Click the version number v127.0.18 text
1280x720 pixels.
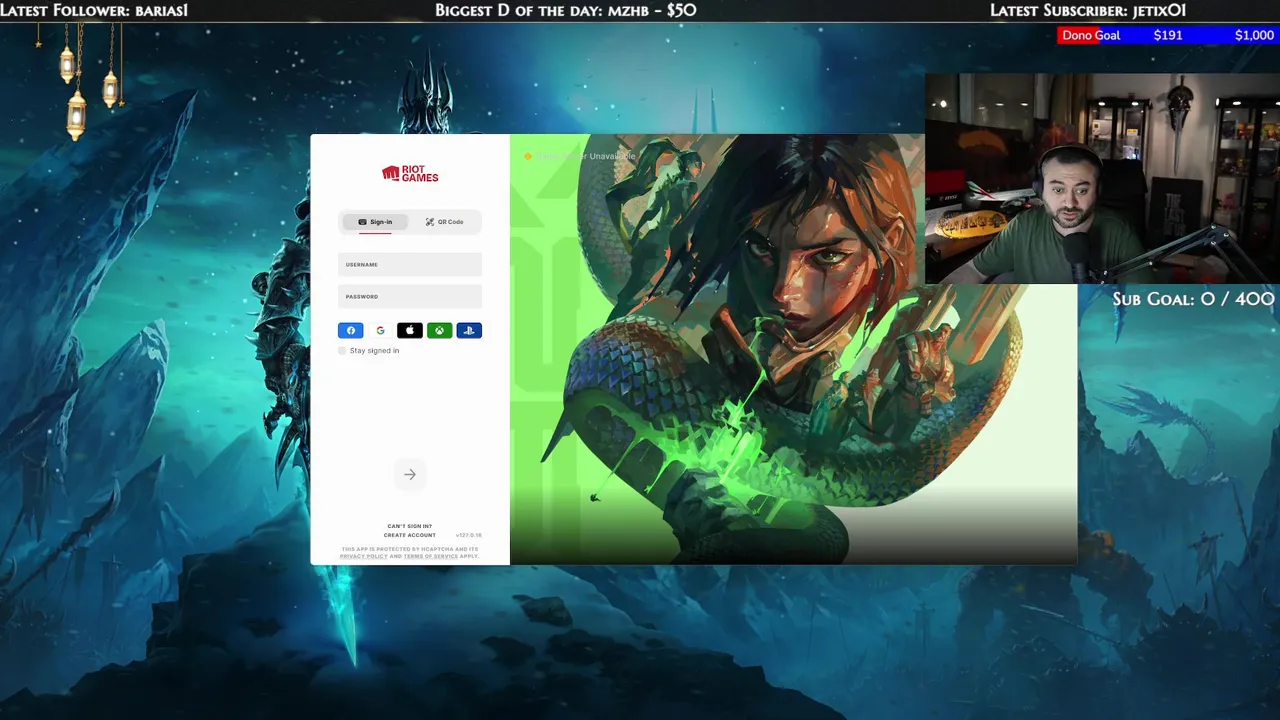click(x=469, y=535)
